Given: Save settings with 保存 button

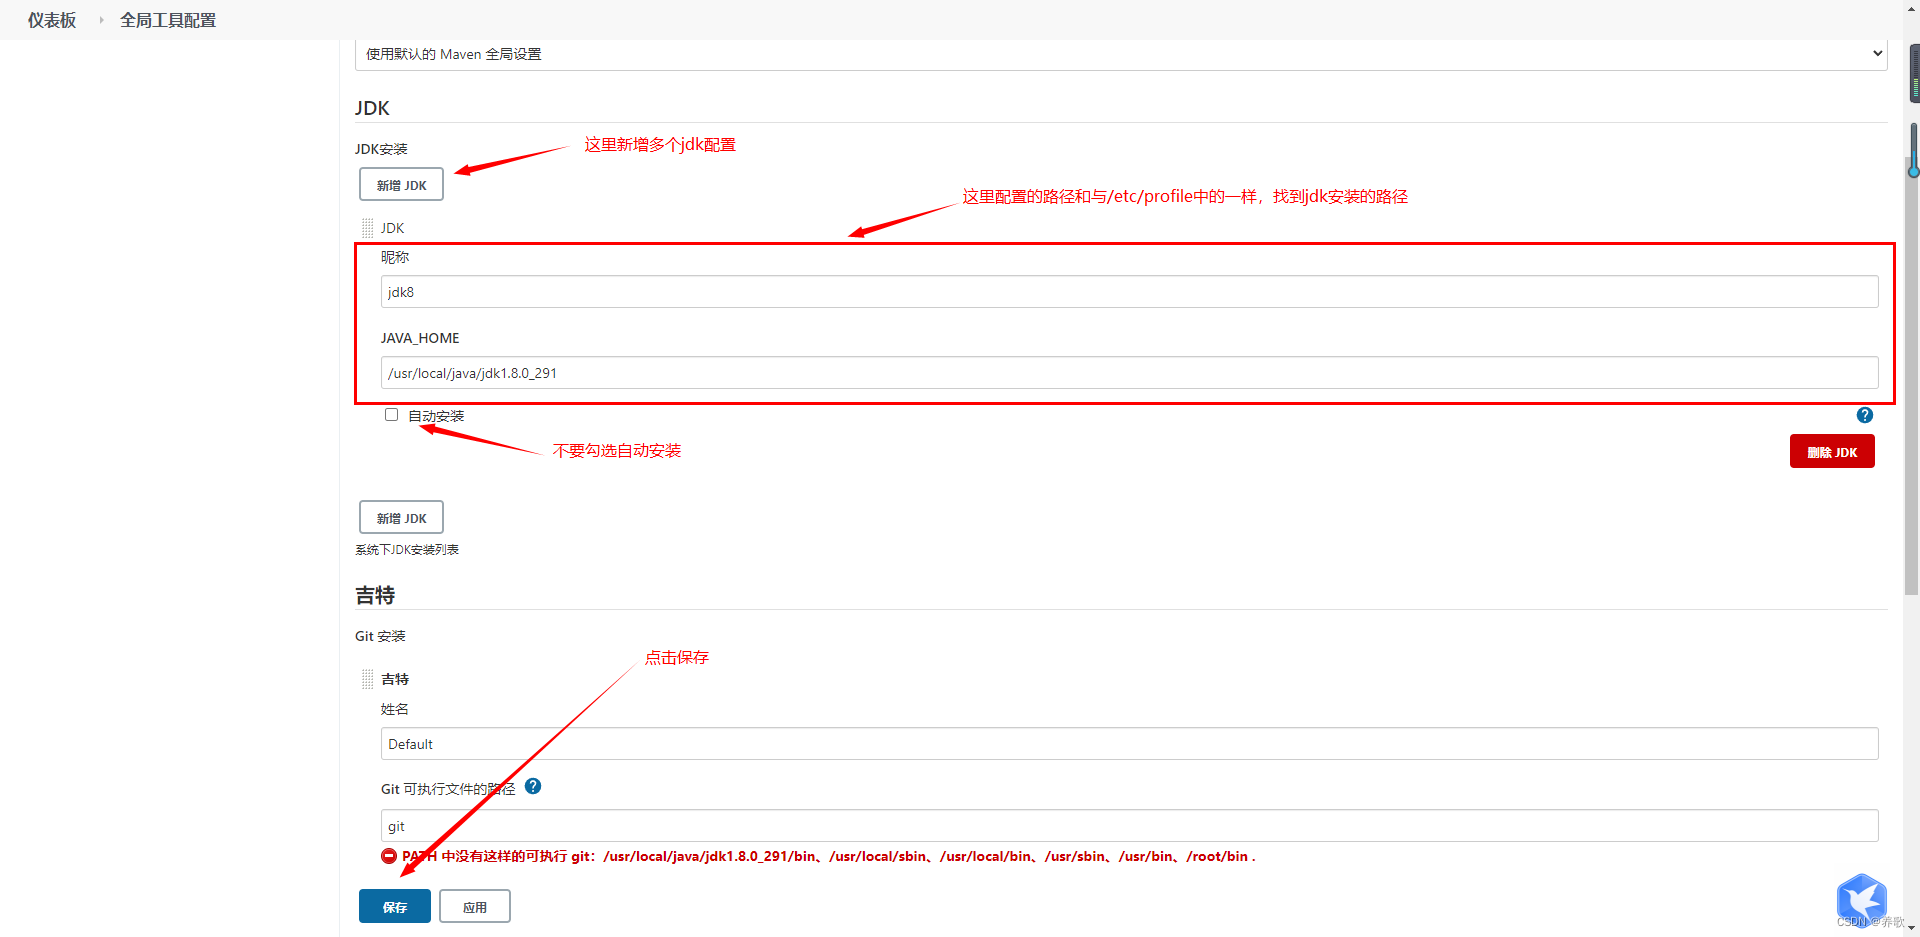Looking at the screenshot, I should coord(395,907).
